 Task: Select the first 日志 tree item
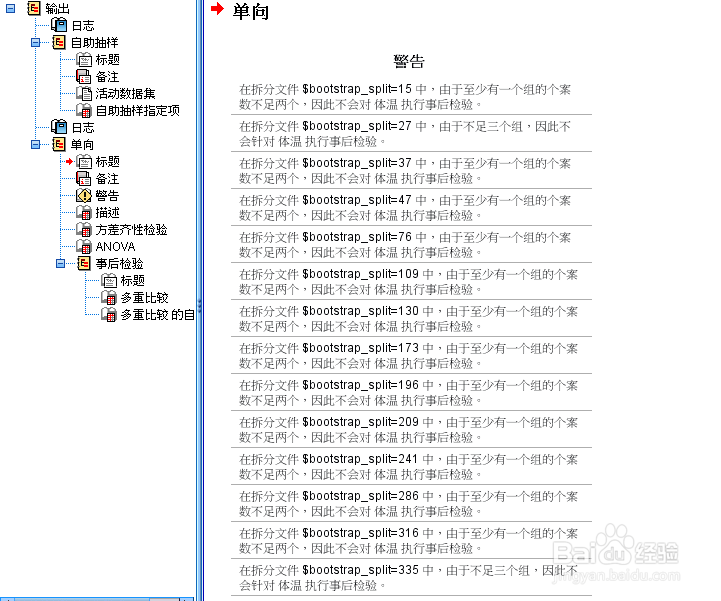[x=83, y=26]
